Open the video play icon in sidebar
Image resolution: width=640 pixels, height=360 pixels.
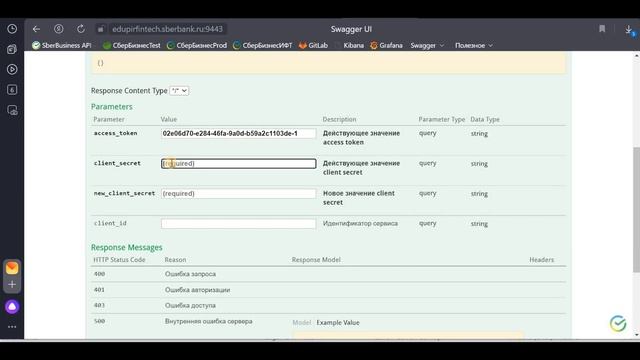click(x=12, y=69)
